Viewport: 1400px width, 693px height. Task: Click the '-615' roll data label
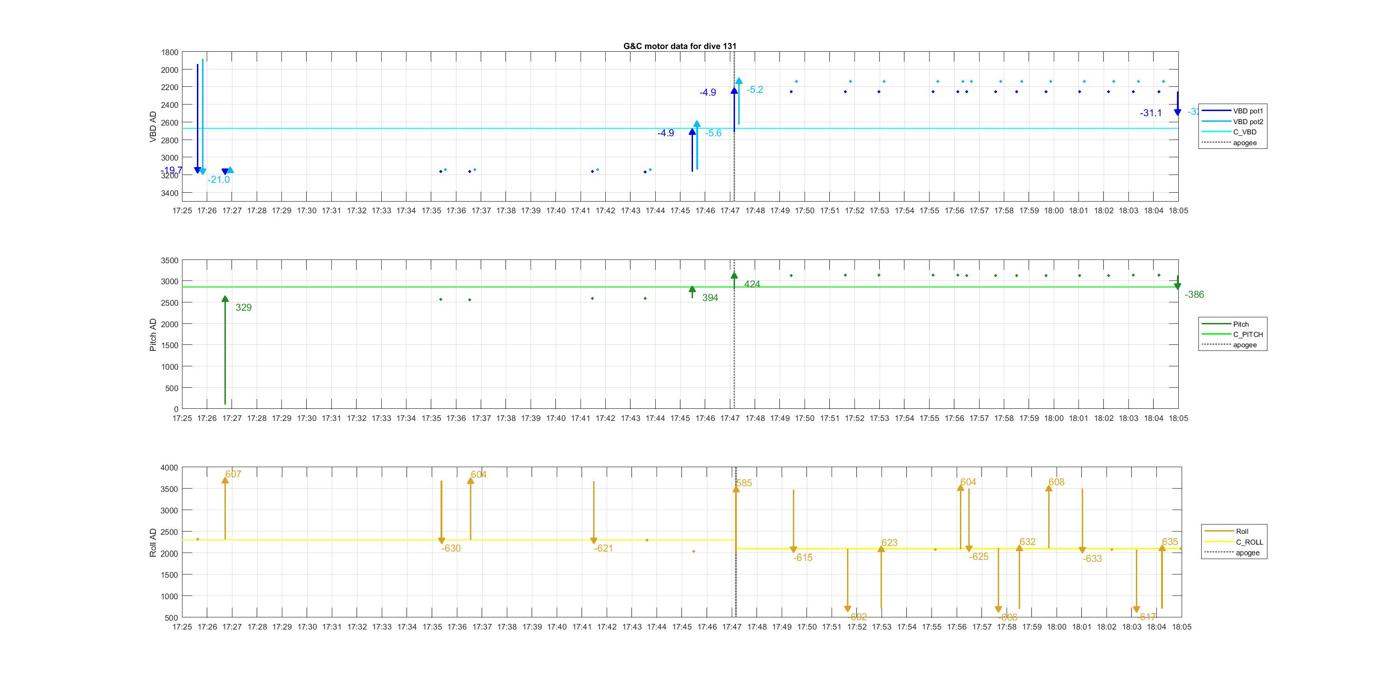tap(803, 558)
